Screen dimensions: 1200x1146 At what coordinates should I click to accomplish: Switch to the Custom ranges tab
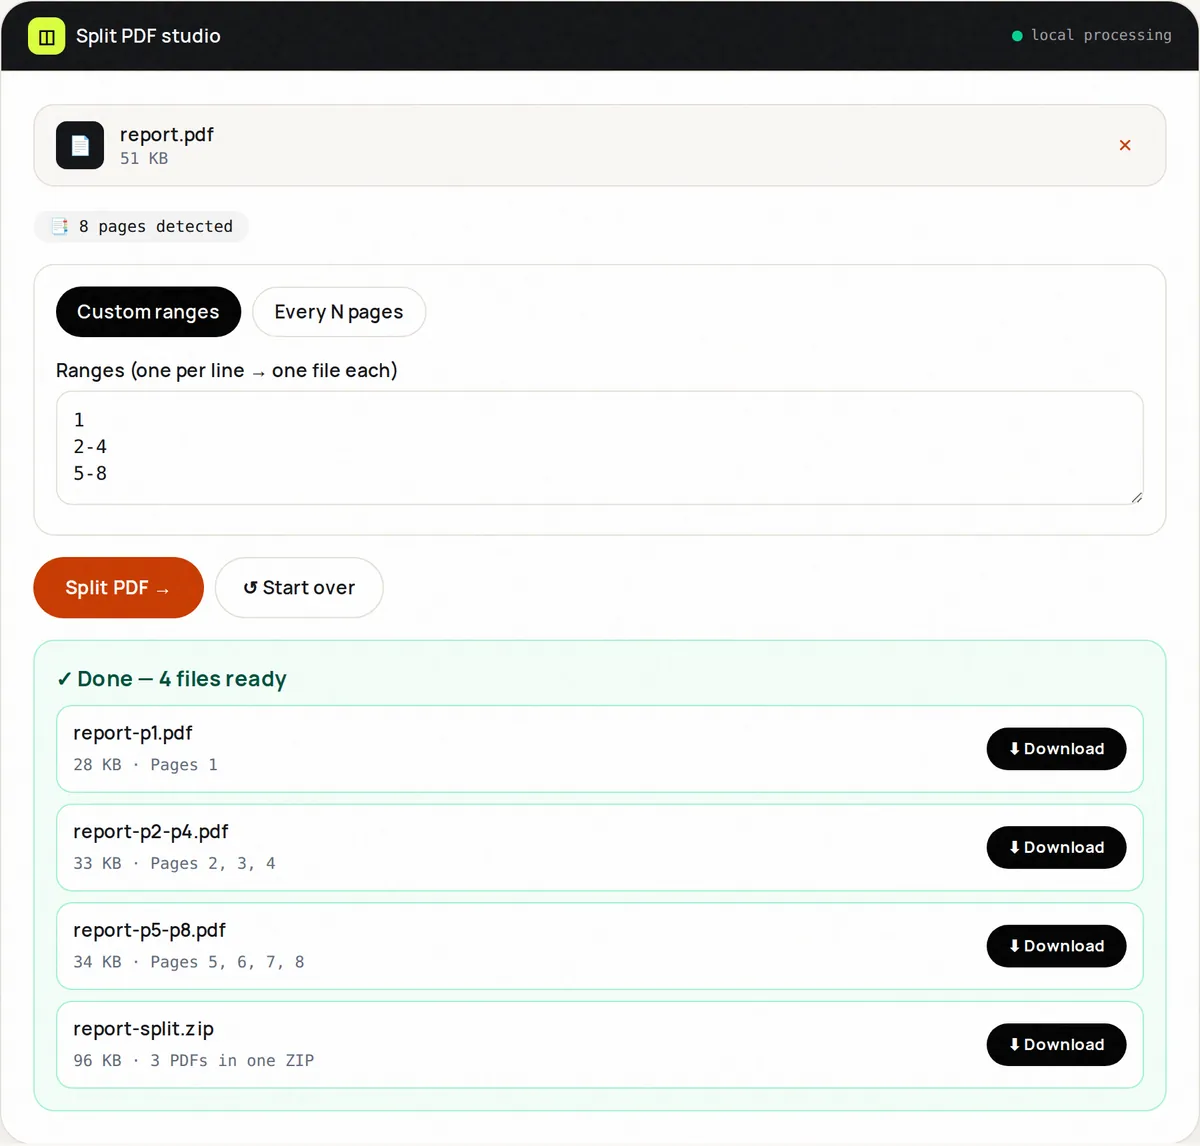(148, 312)
